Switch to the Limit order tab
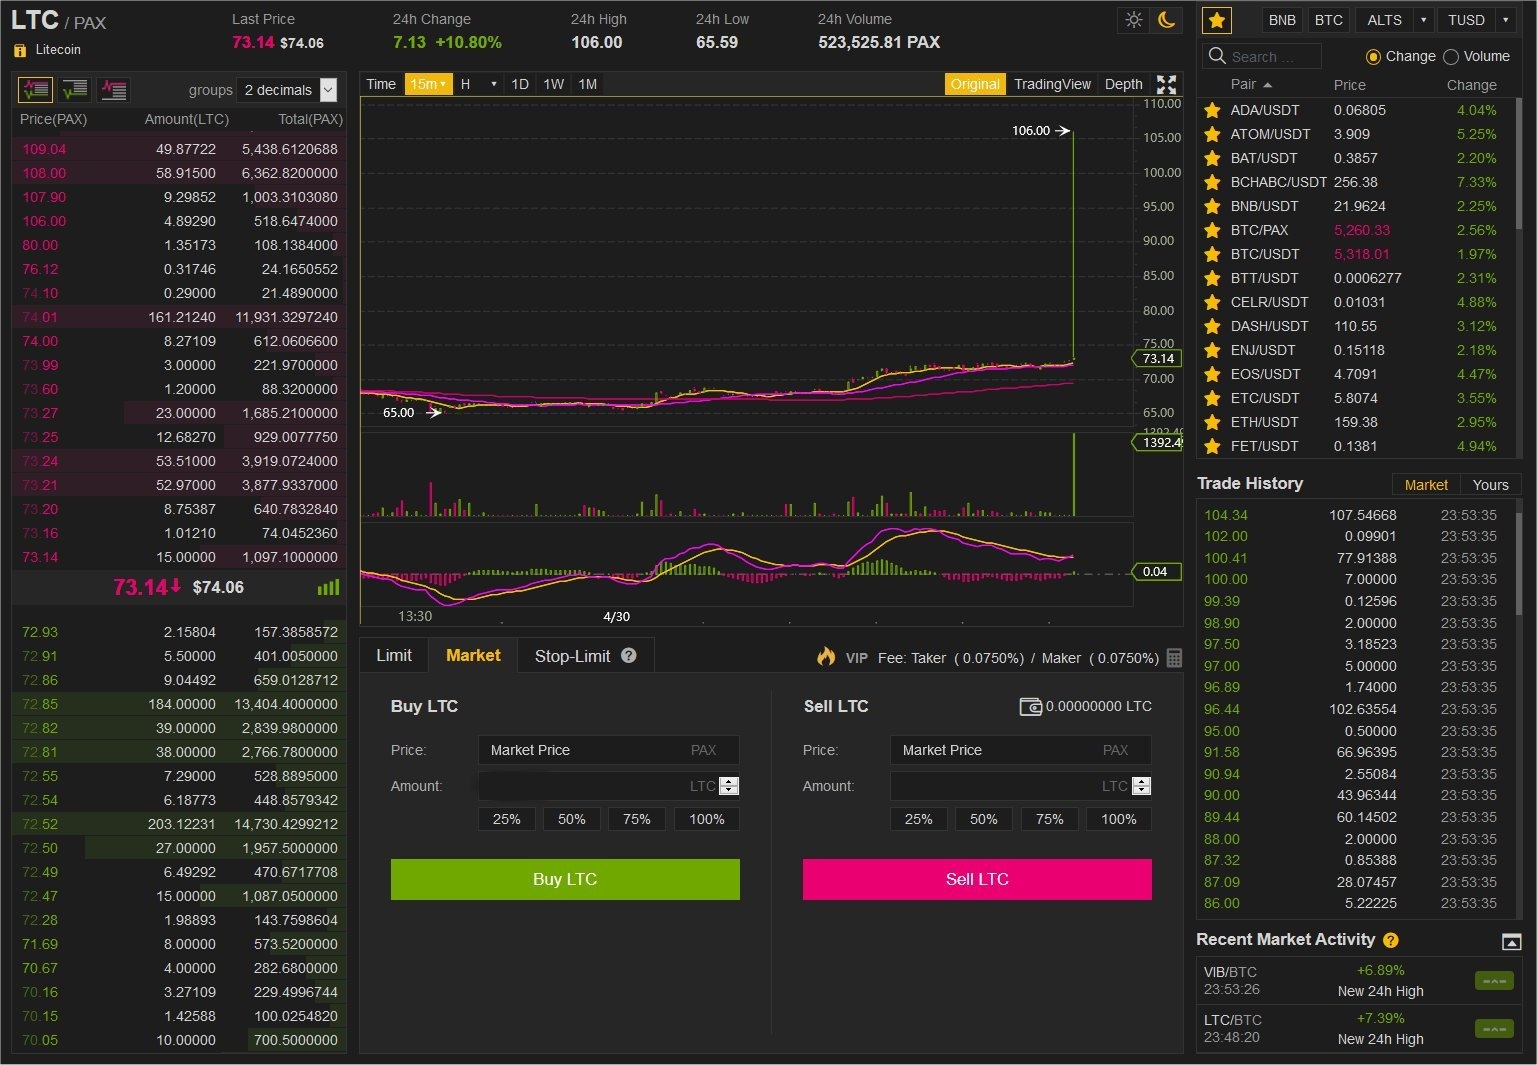 click(x=394, y=656)
